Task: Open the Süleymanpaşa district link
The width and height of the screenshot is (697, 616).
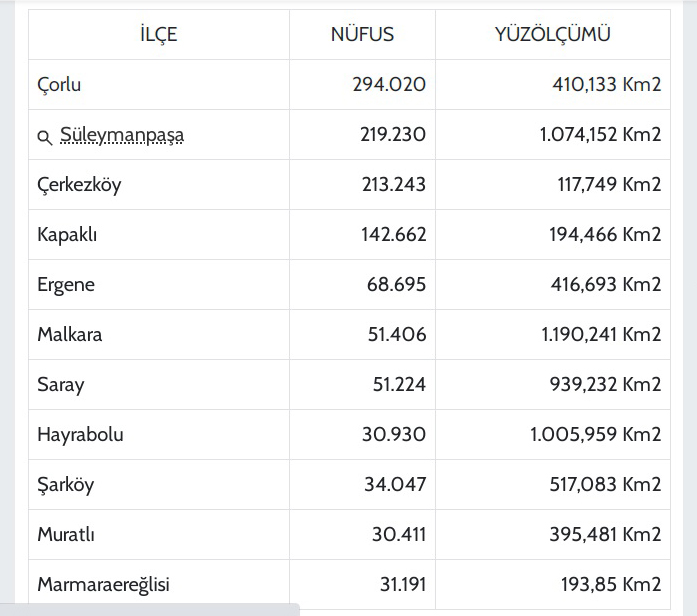Action: [122, 135]
